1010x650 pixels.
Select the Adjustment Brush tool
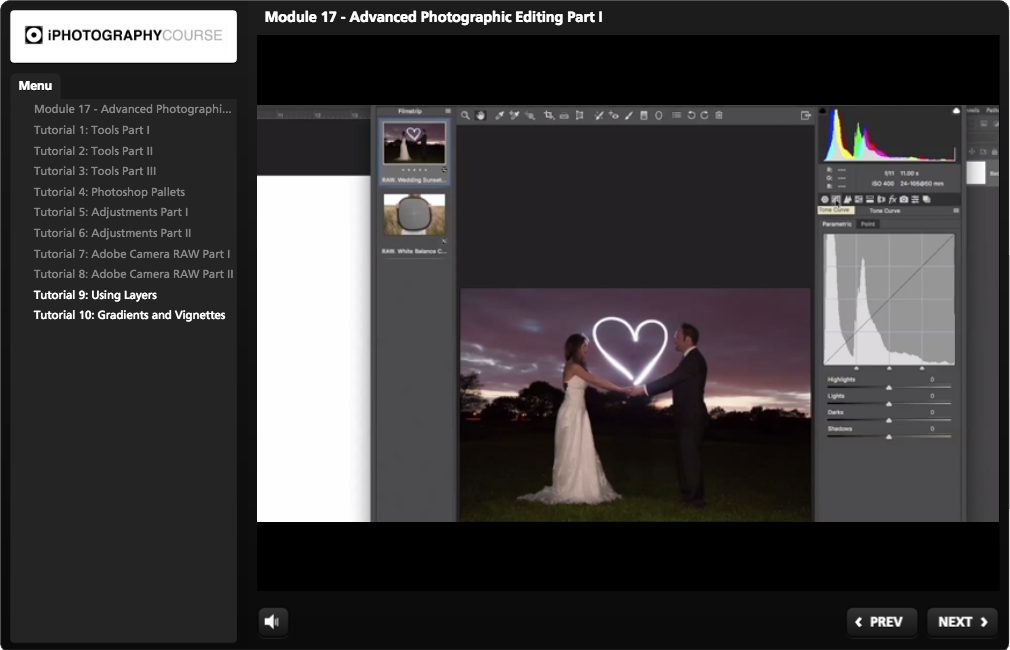click(x=629, y=115)
